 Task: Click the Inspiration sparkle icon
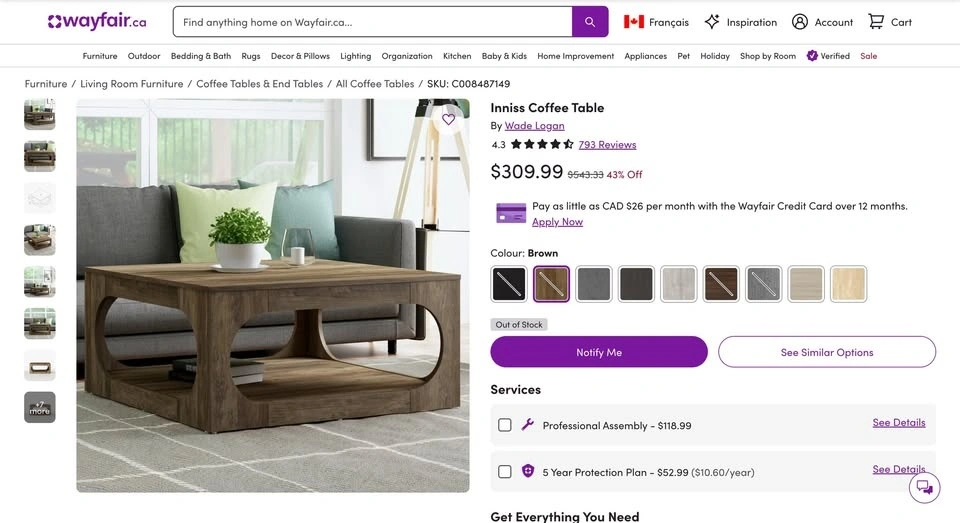point(712,22)
